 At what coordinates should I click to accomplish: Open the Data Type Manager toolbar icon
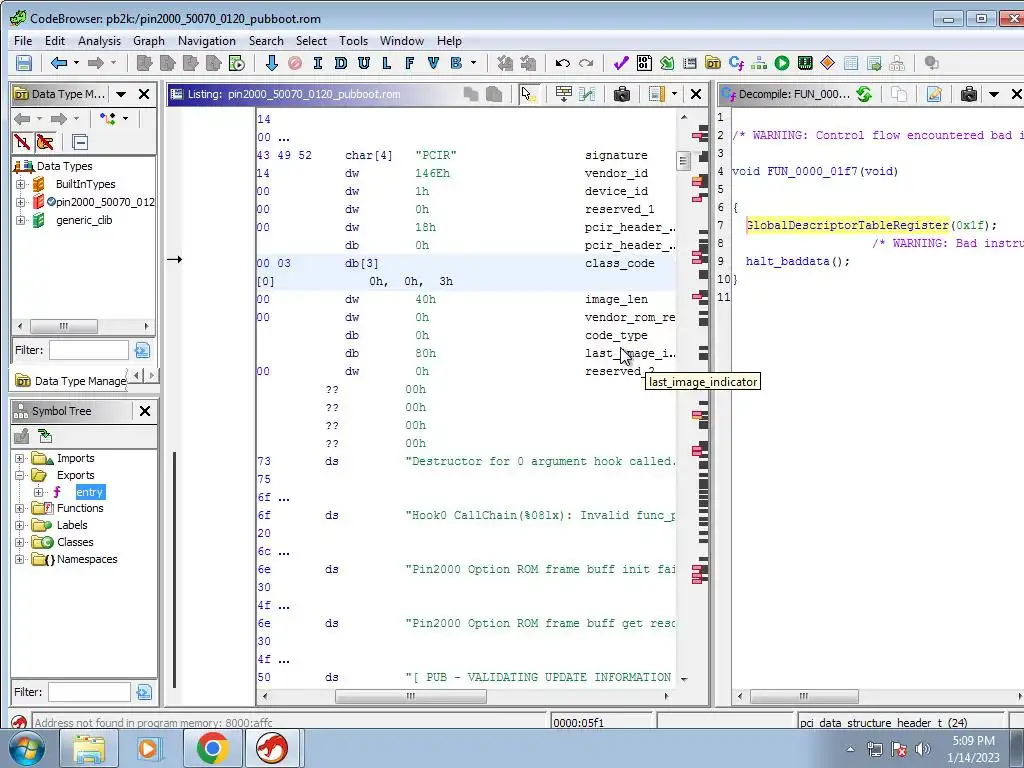713,63
